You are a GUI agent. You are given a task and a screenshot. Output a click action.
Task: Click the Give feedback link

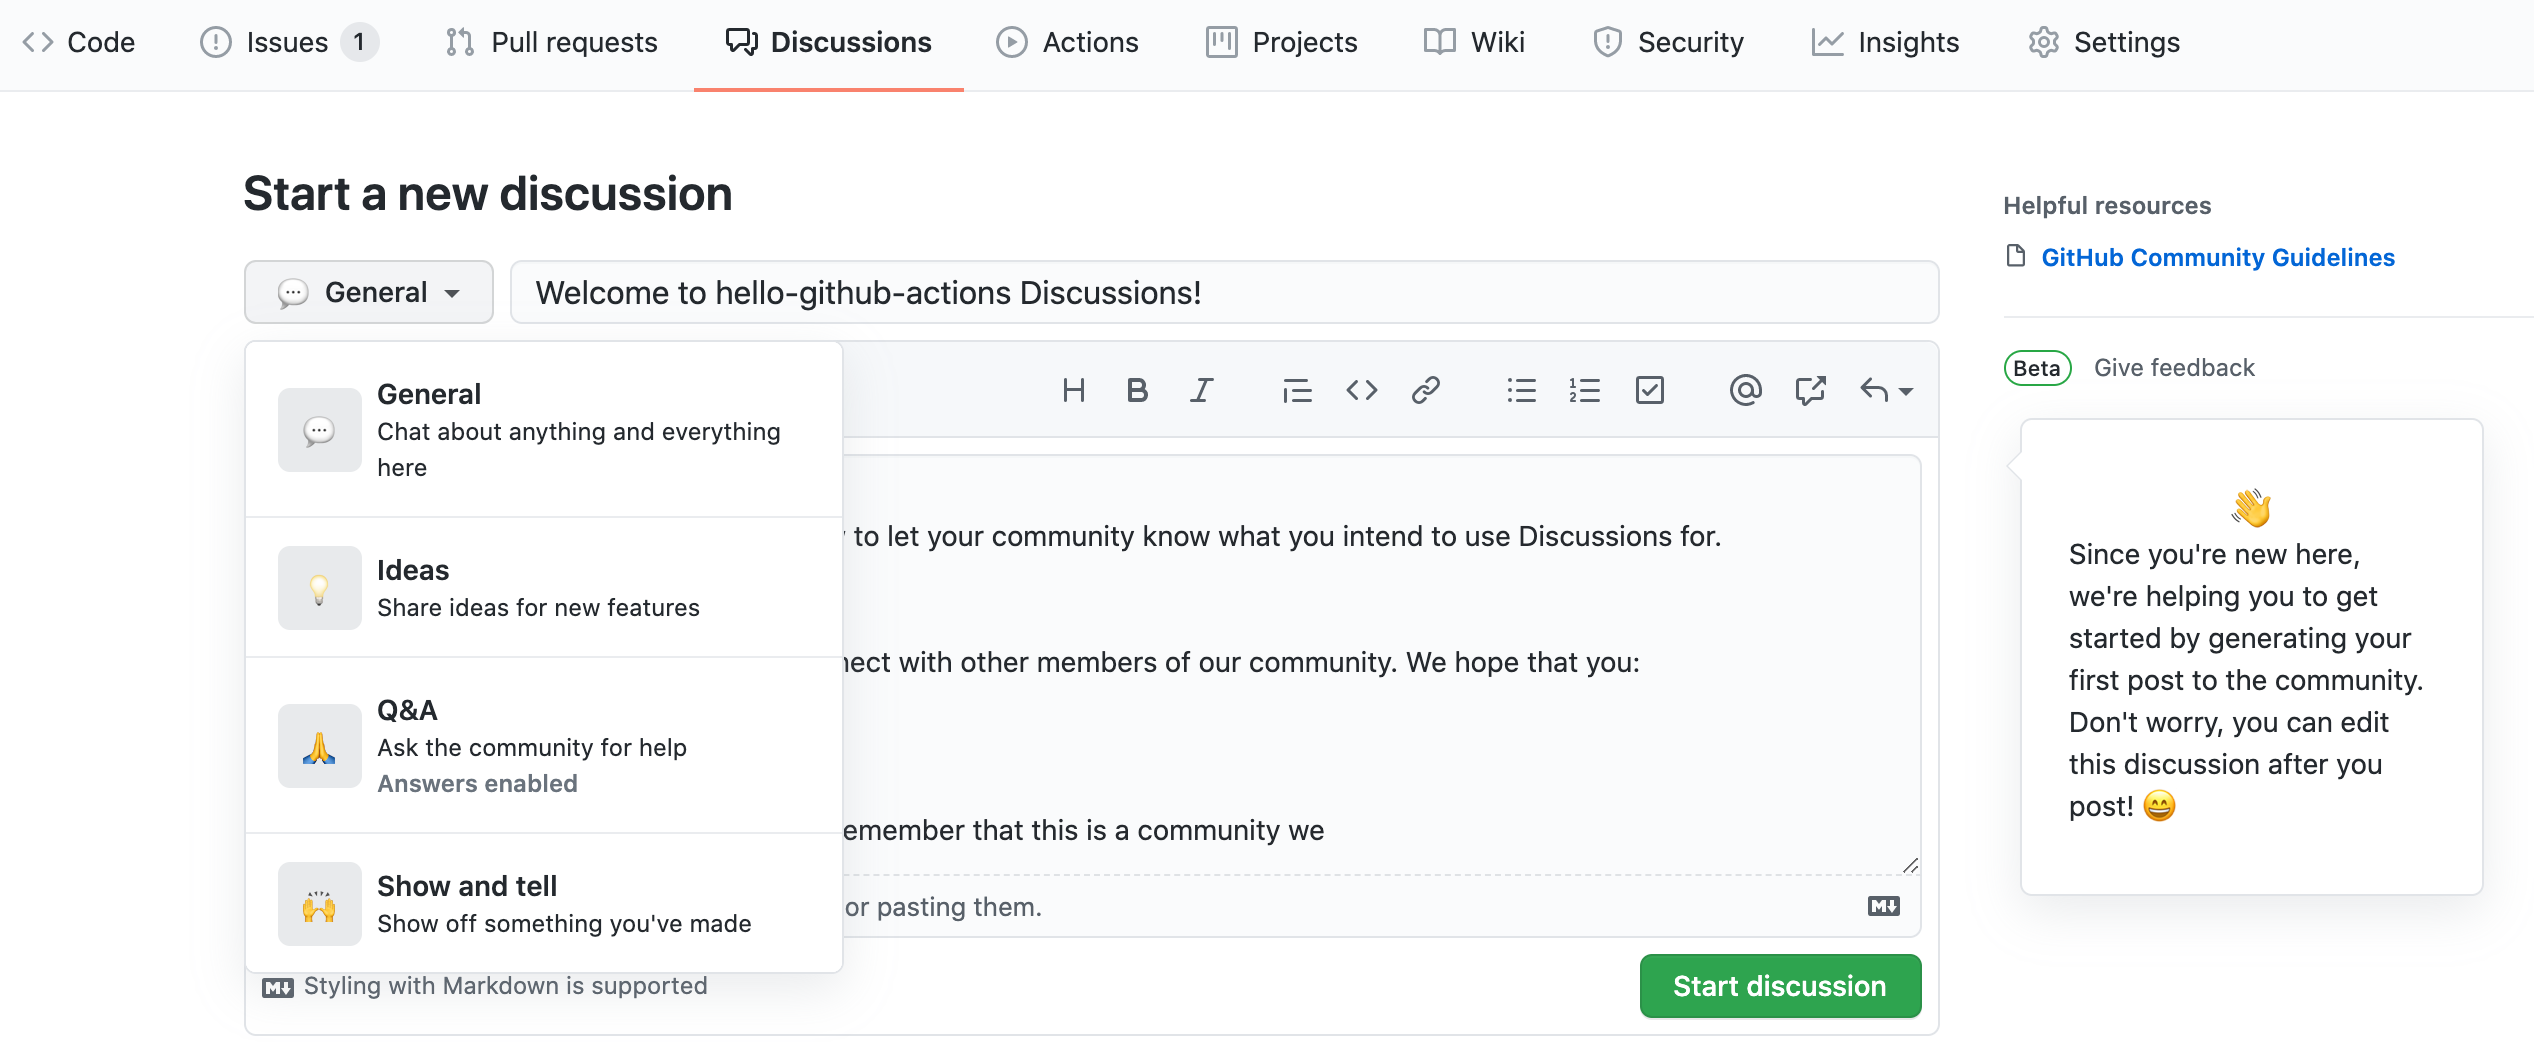[2174, 368]
